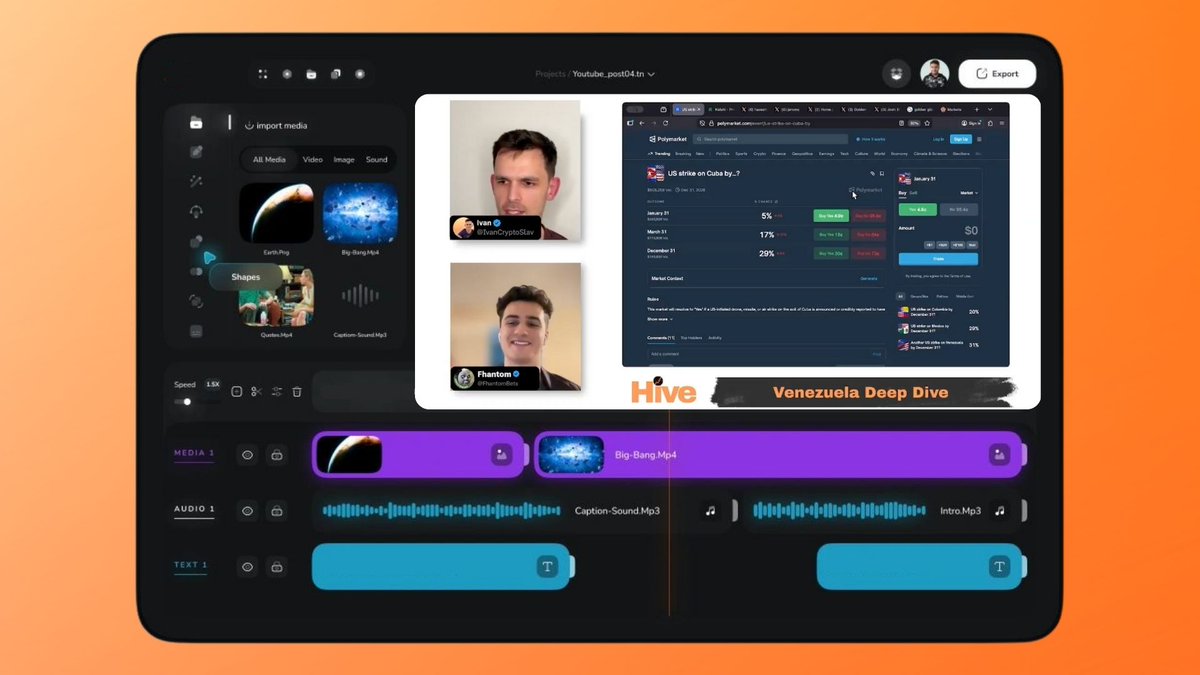Toggle visibility of AUDIO 1 track
The height and width of the screenshot is (675, 1200).
click(x=247, y=510)
